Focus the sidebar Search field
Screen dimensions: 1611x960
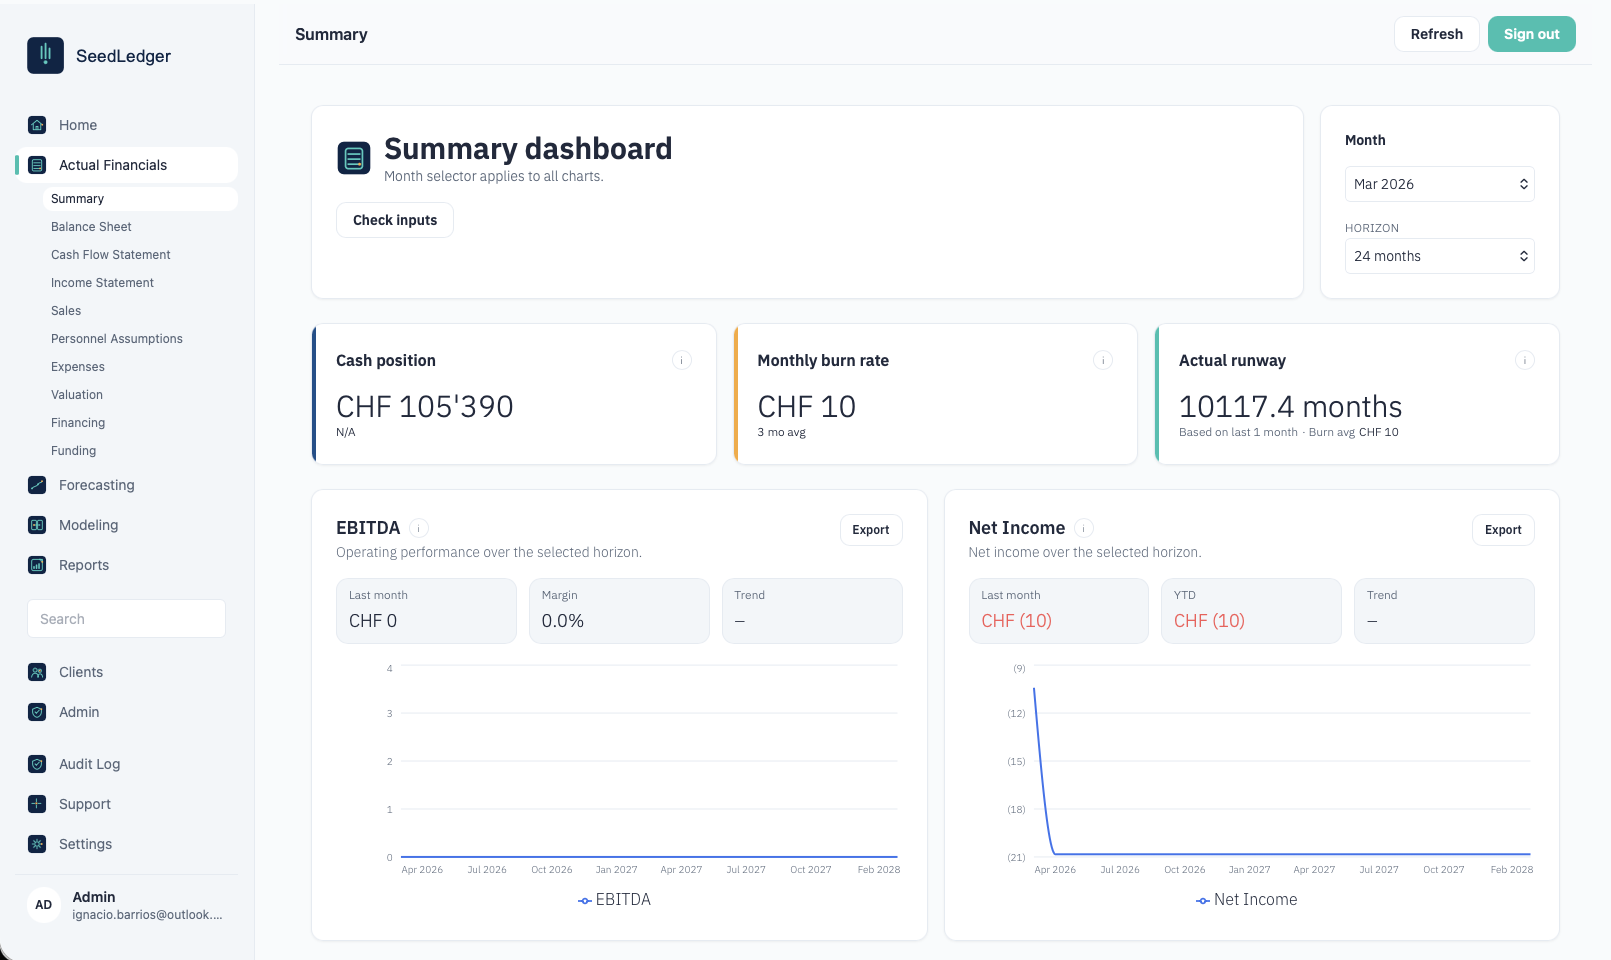tap(126, 619)
